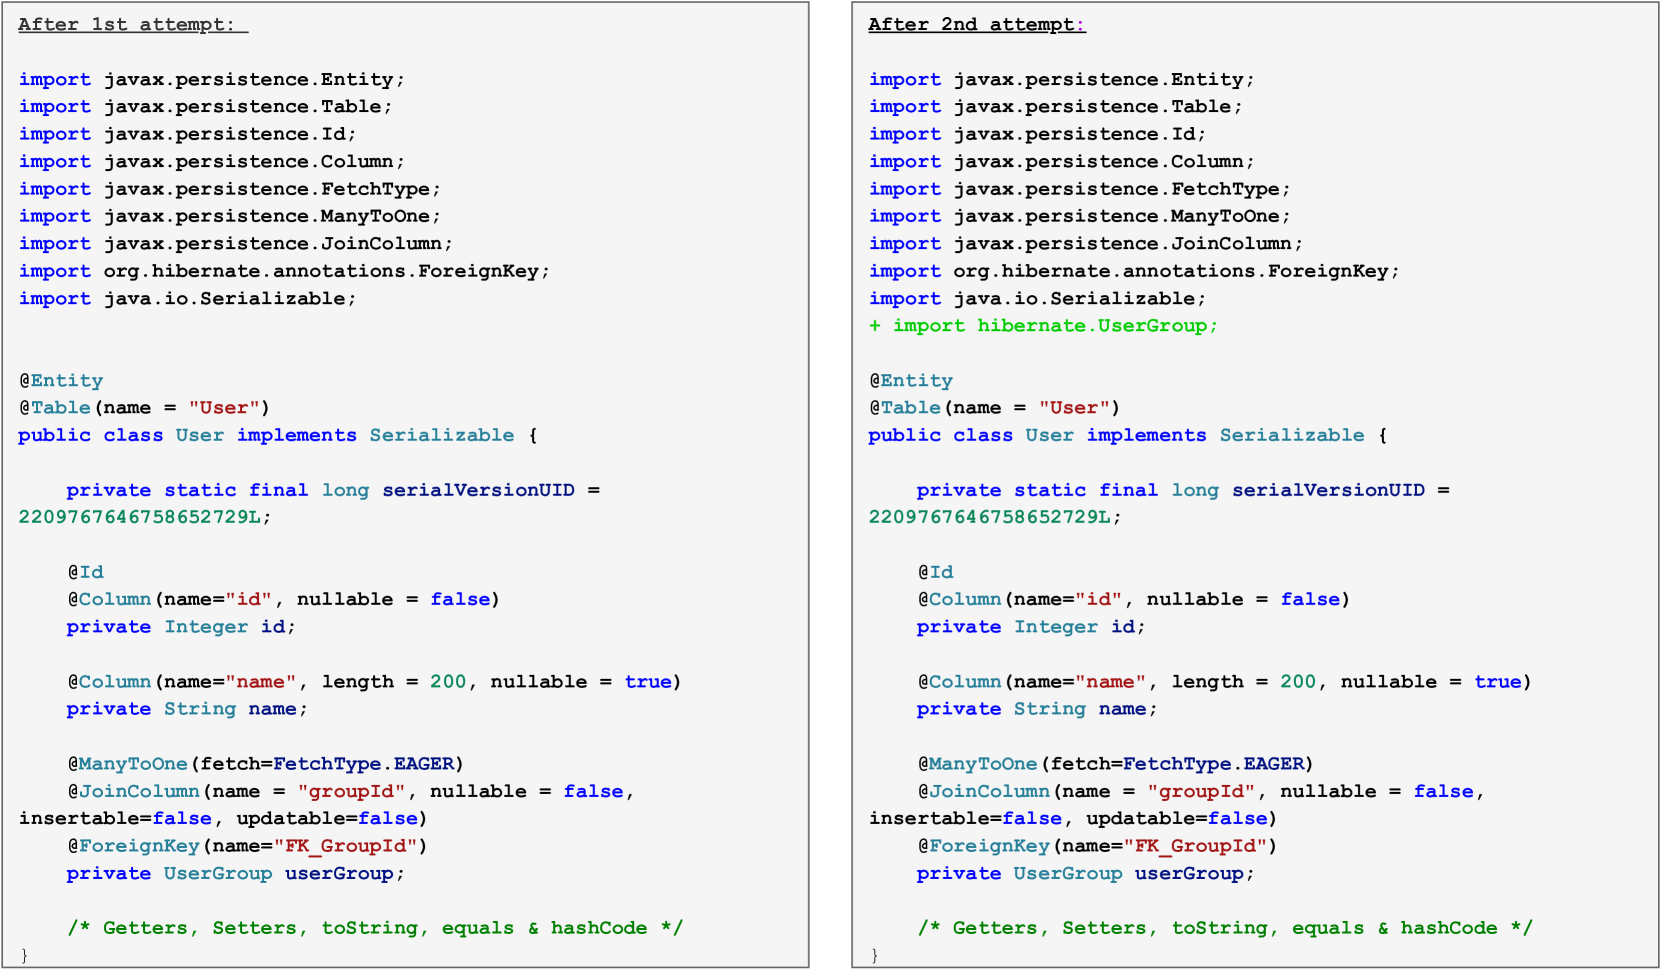Viewport: 1661px width, 975px height.
Task: Click the @ManyToOne annotation in 1st attempt code
Action: 266,764
